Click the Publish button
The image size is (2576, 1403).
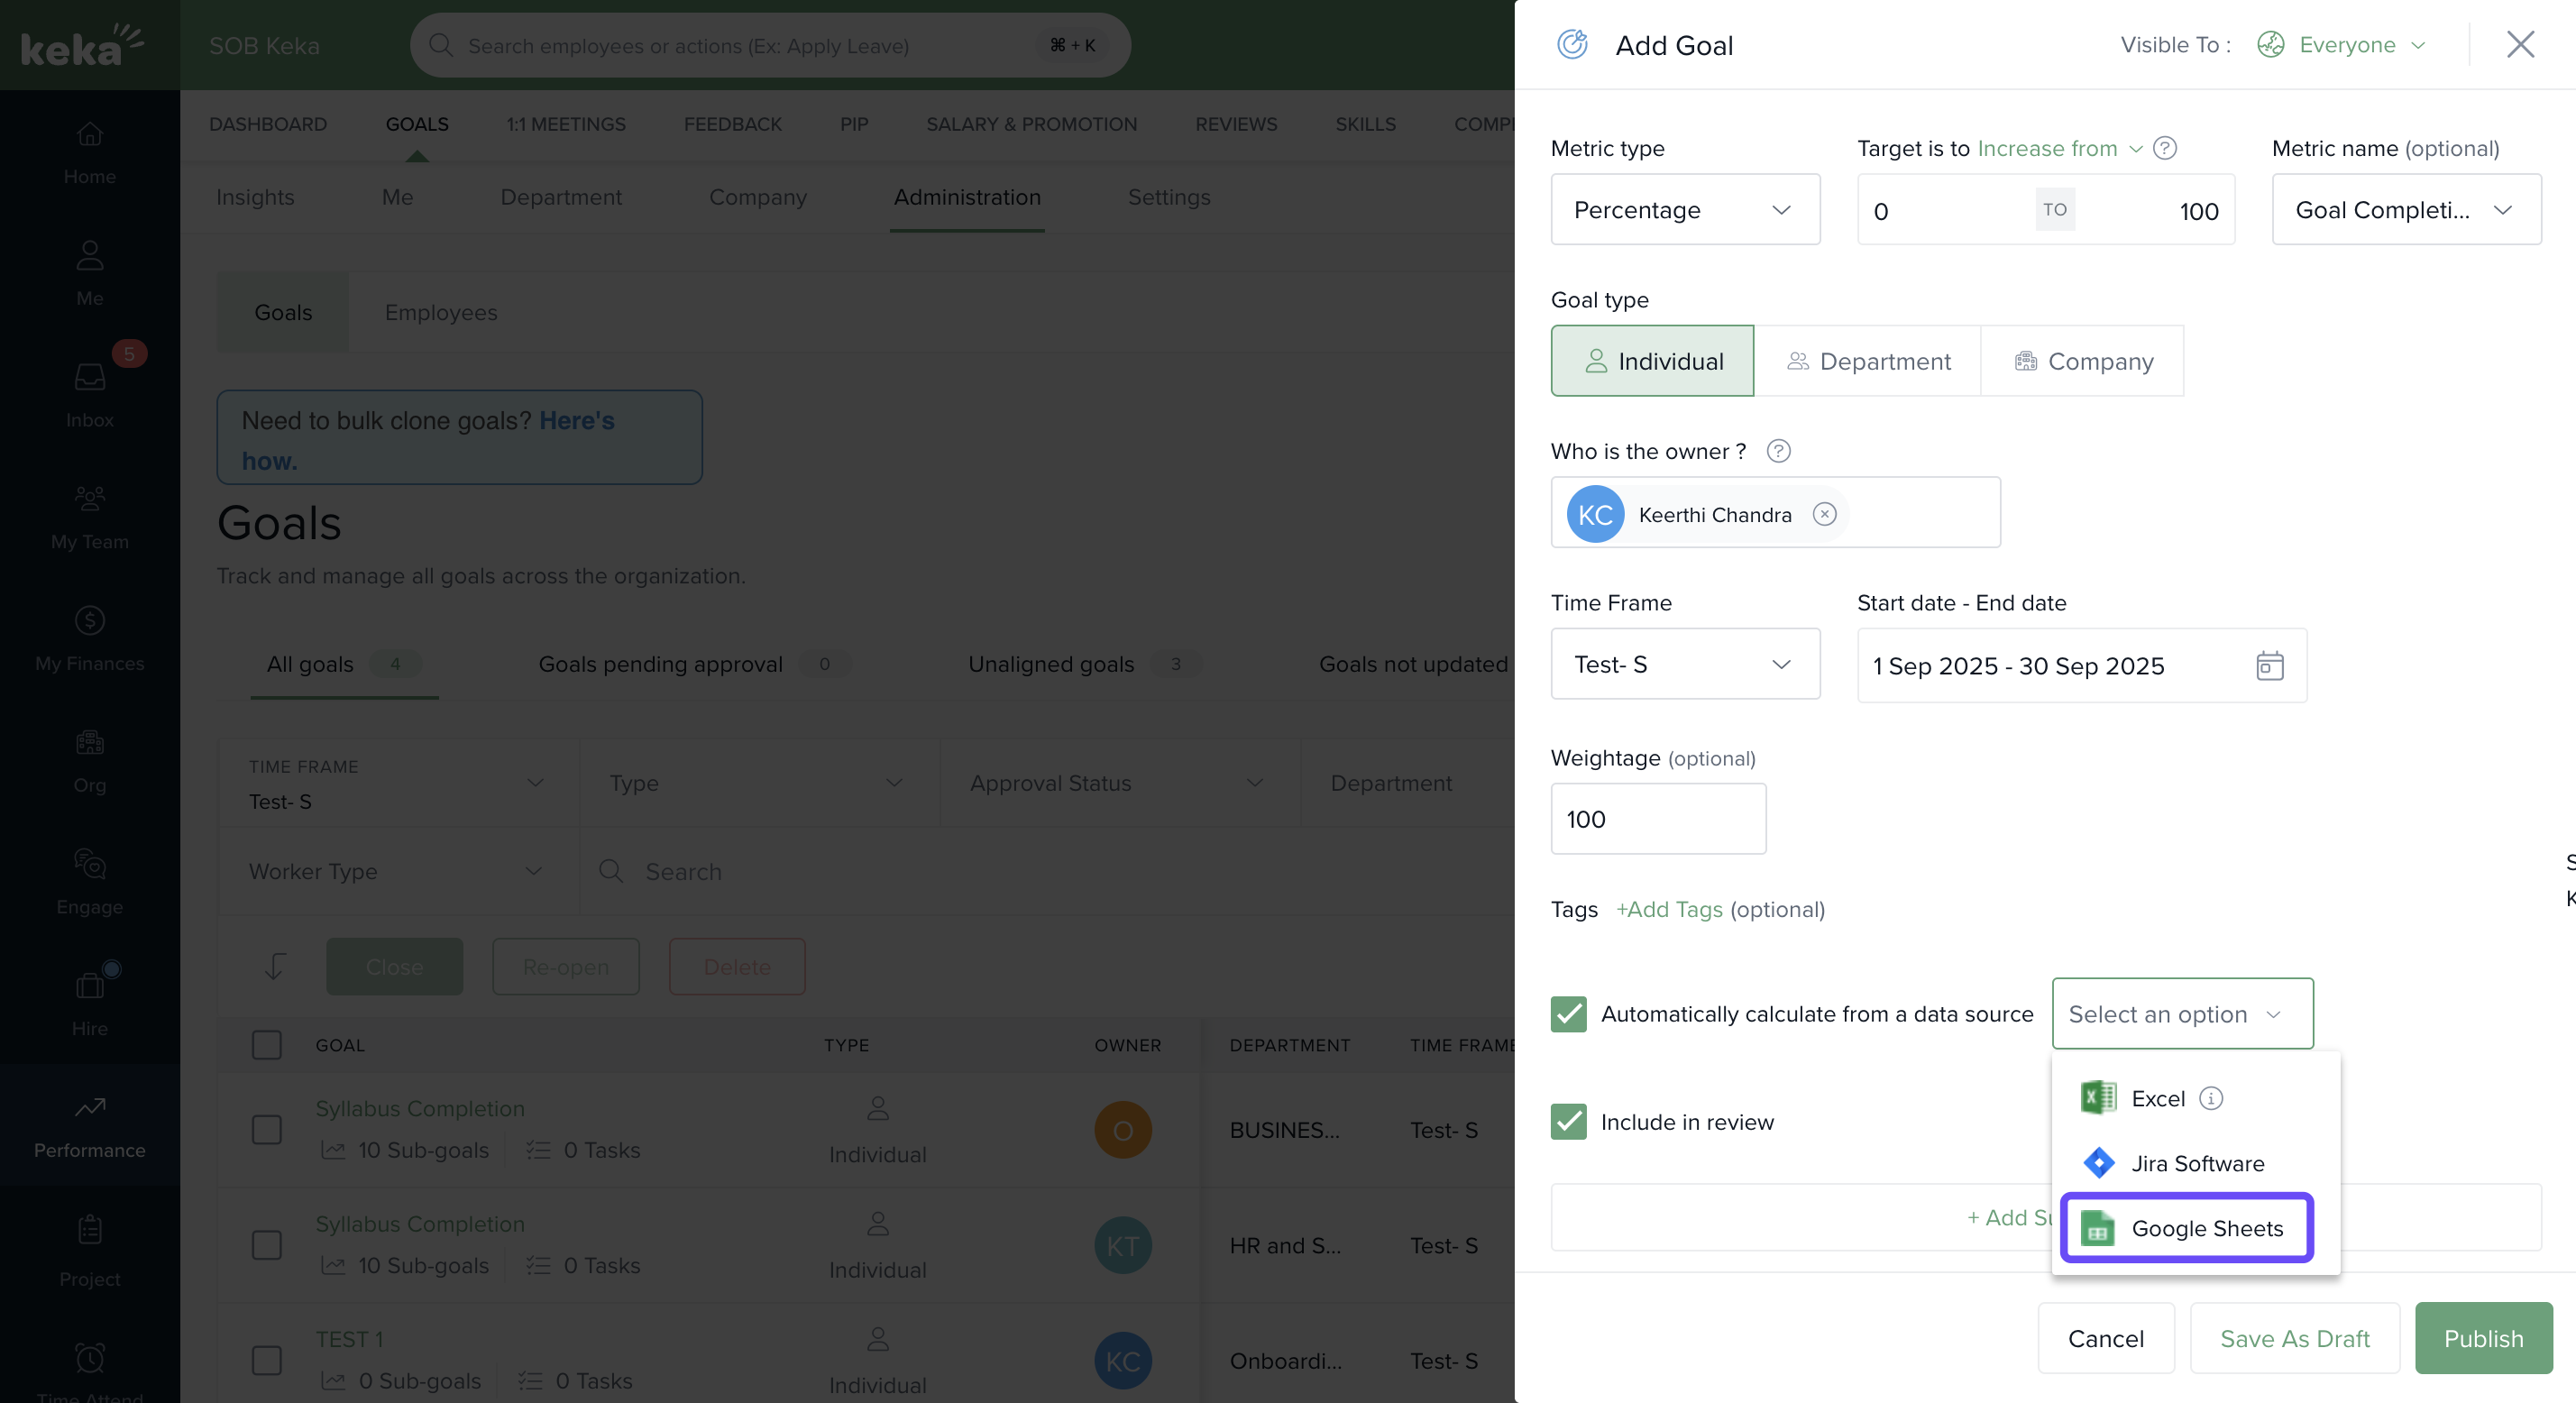click(x=2483, y=1338)
